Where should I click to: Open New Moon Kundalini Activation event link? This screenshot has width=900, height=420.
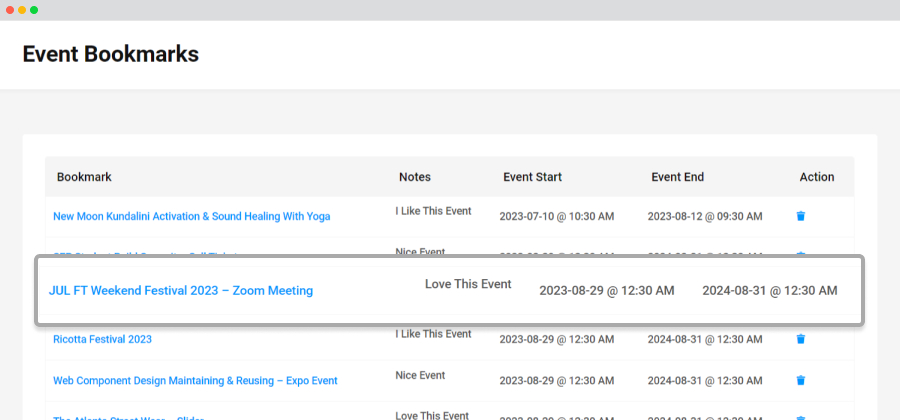coord(192,216)
